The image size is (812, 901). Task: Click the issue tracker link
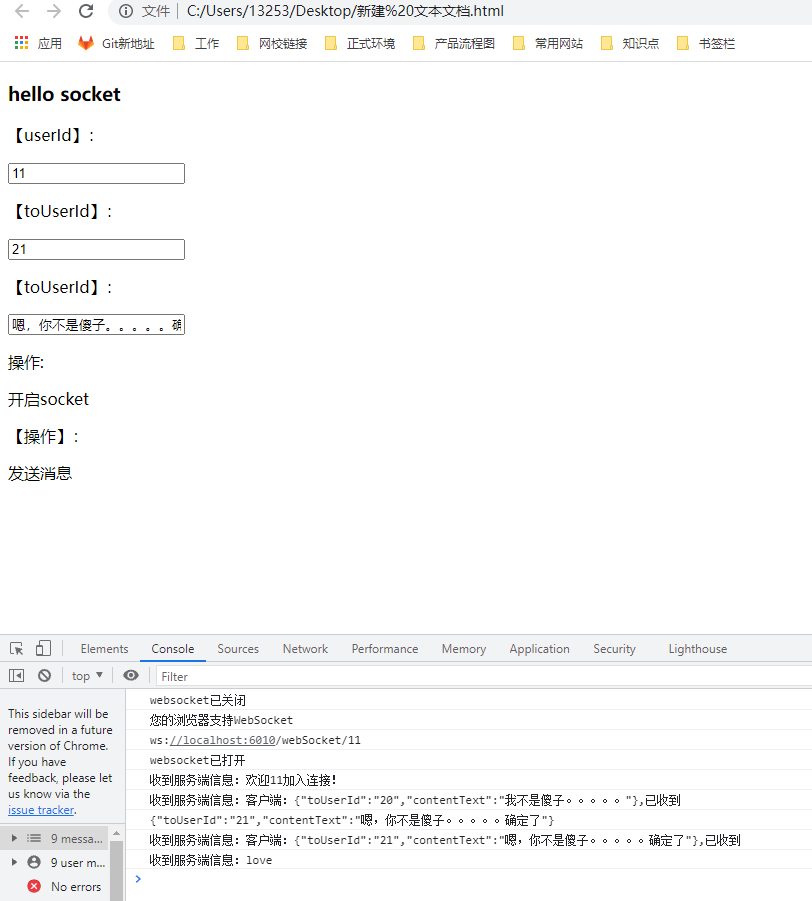click(x=40, y=810)
